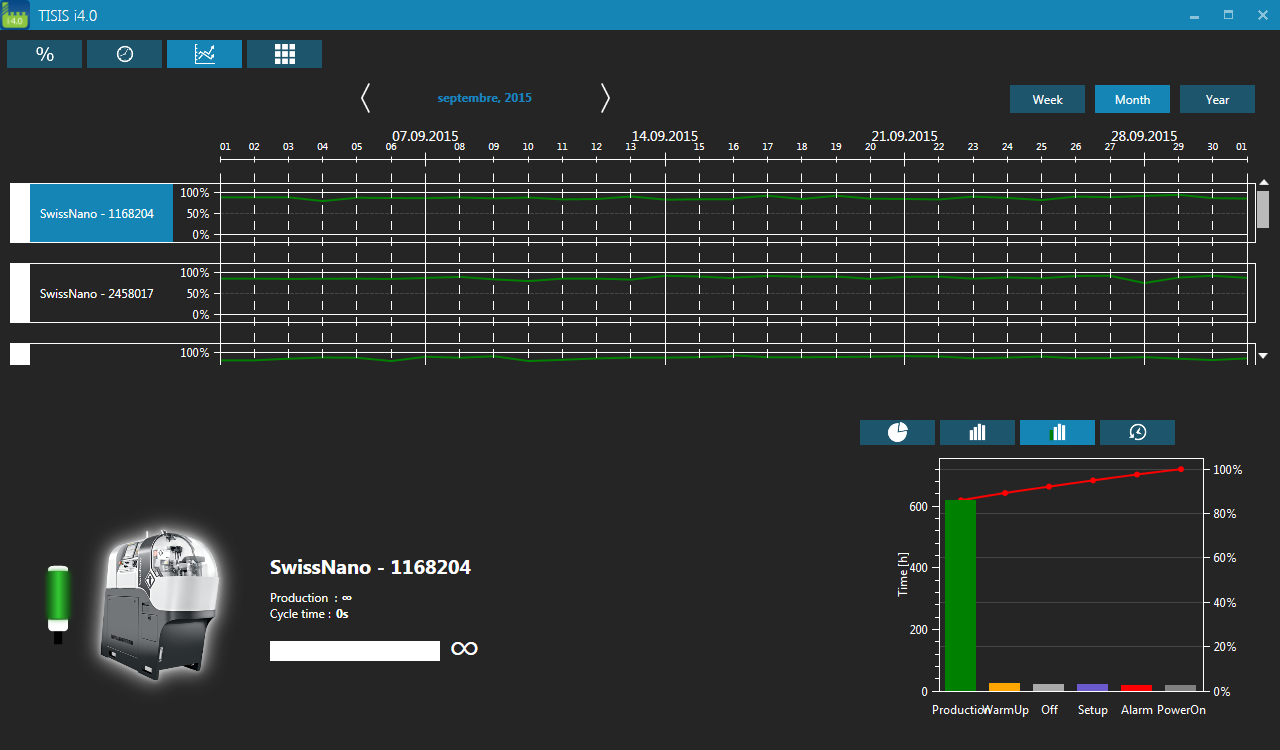
Task: Switch time range to Month
Action: pos(1132,99)
